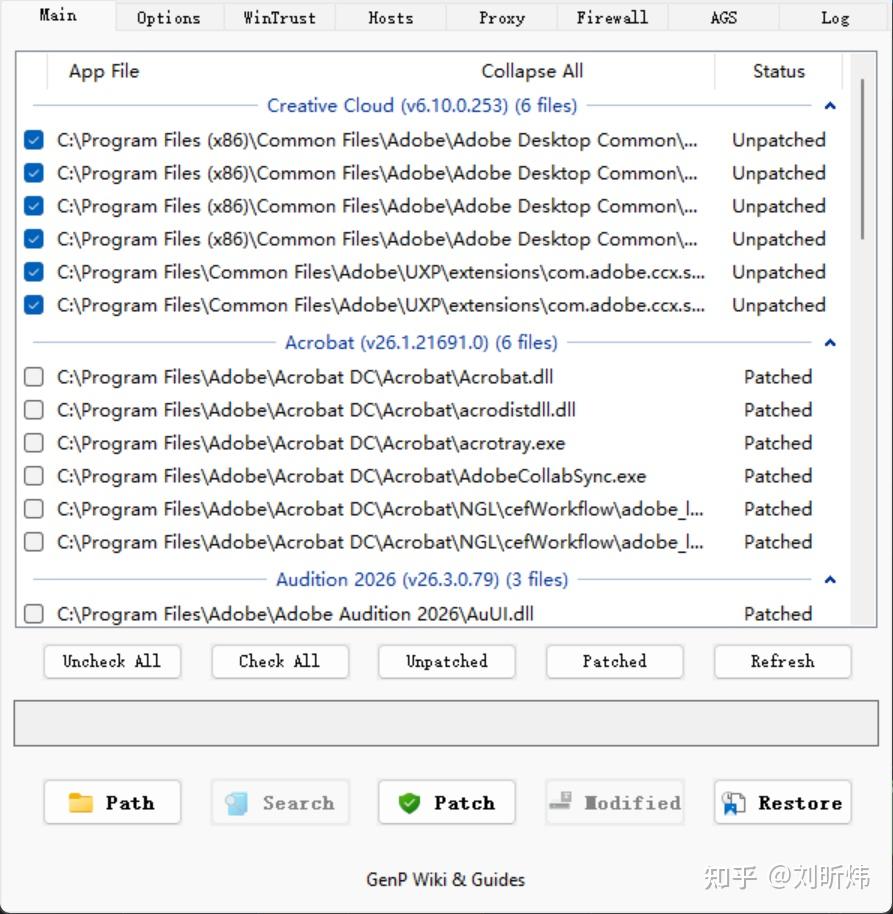
Task: Select the acrodistdll.dll file path row
Action: (316, 410)
